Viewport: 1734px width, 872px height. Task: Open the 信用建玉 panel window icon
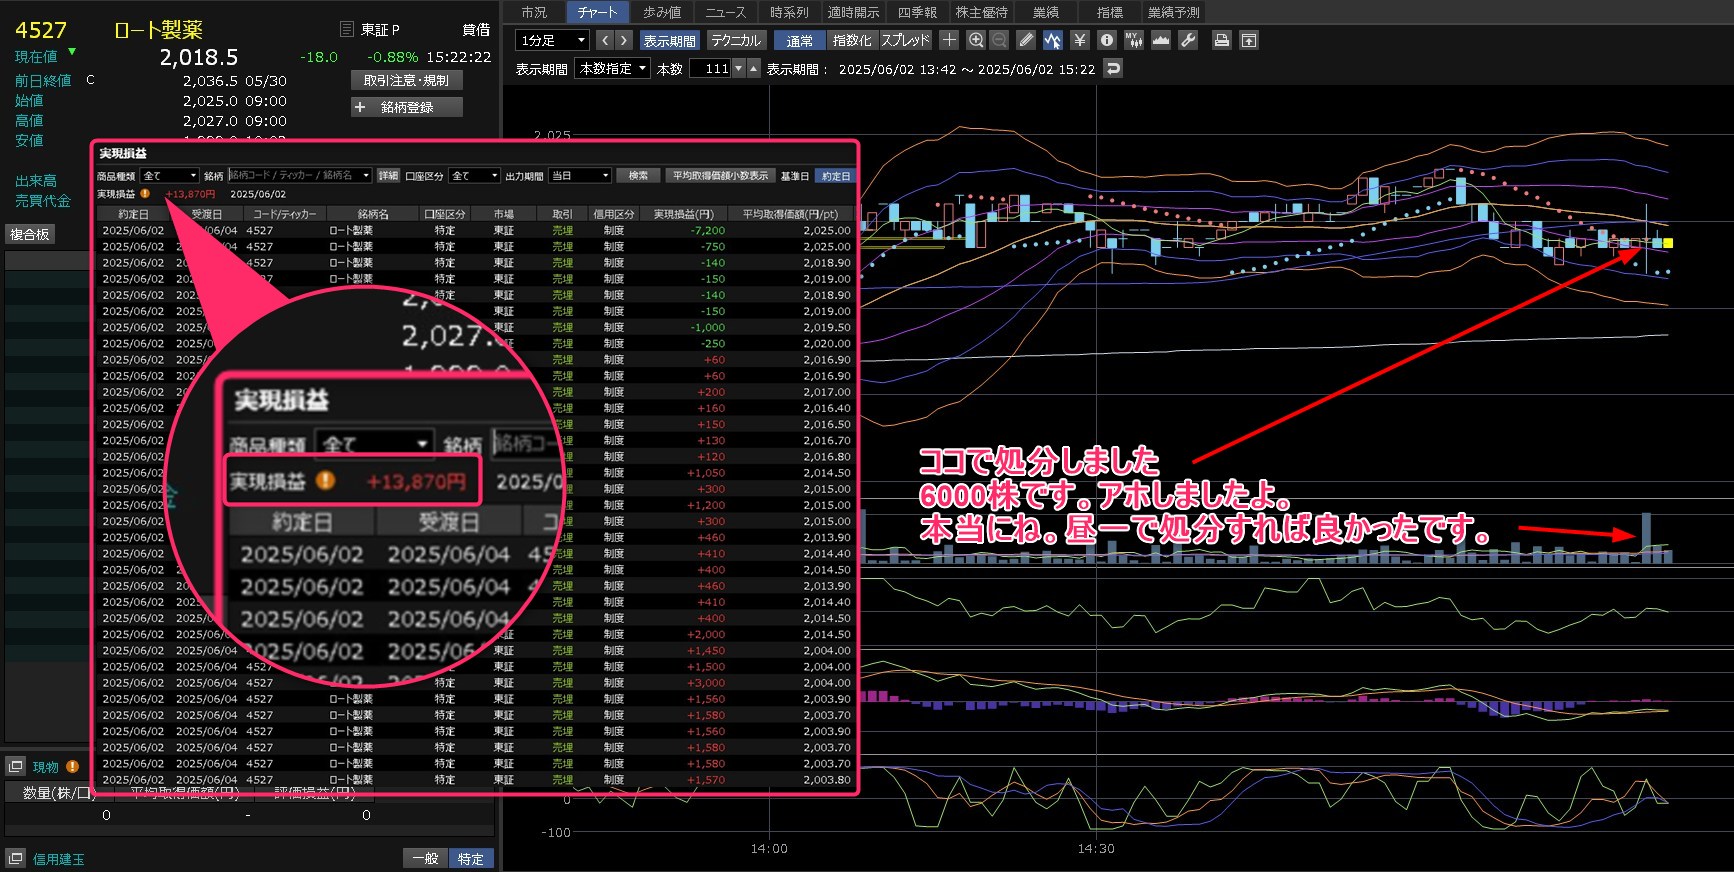15,858
